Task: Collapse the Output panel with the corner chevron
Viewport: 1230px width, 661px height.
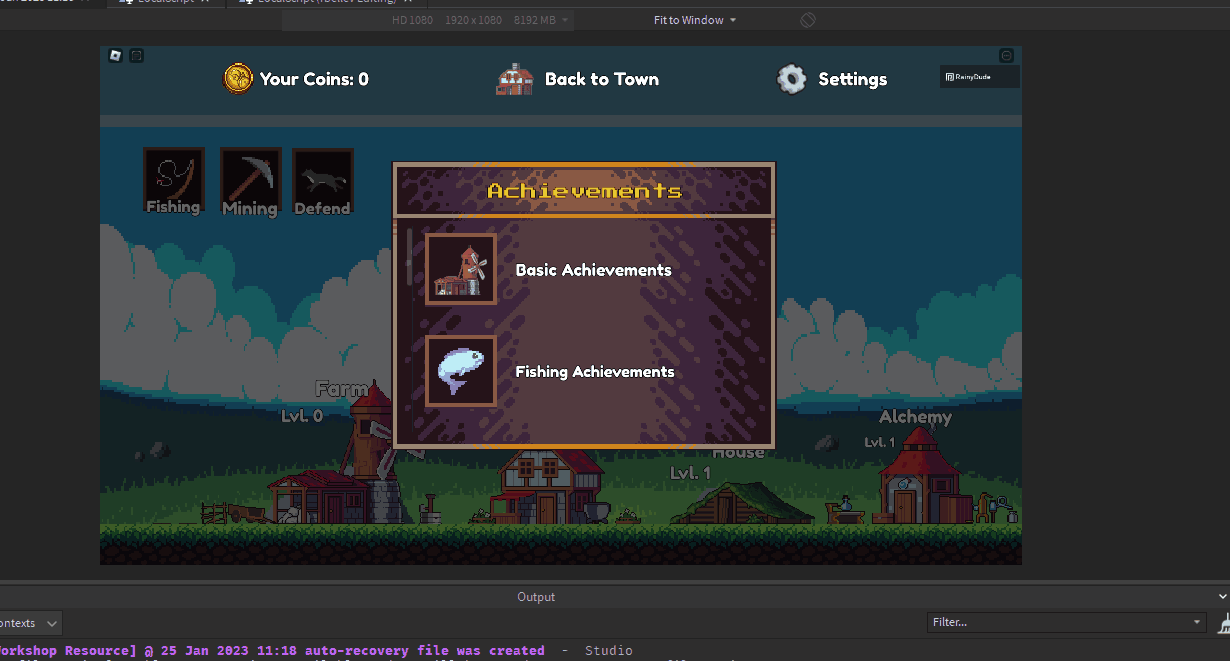Action: (x=1224, y=596)
